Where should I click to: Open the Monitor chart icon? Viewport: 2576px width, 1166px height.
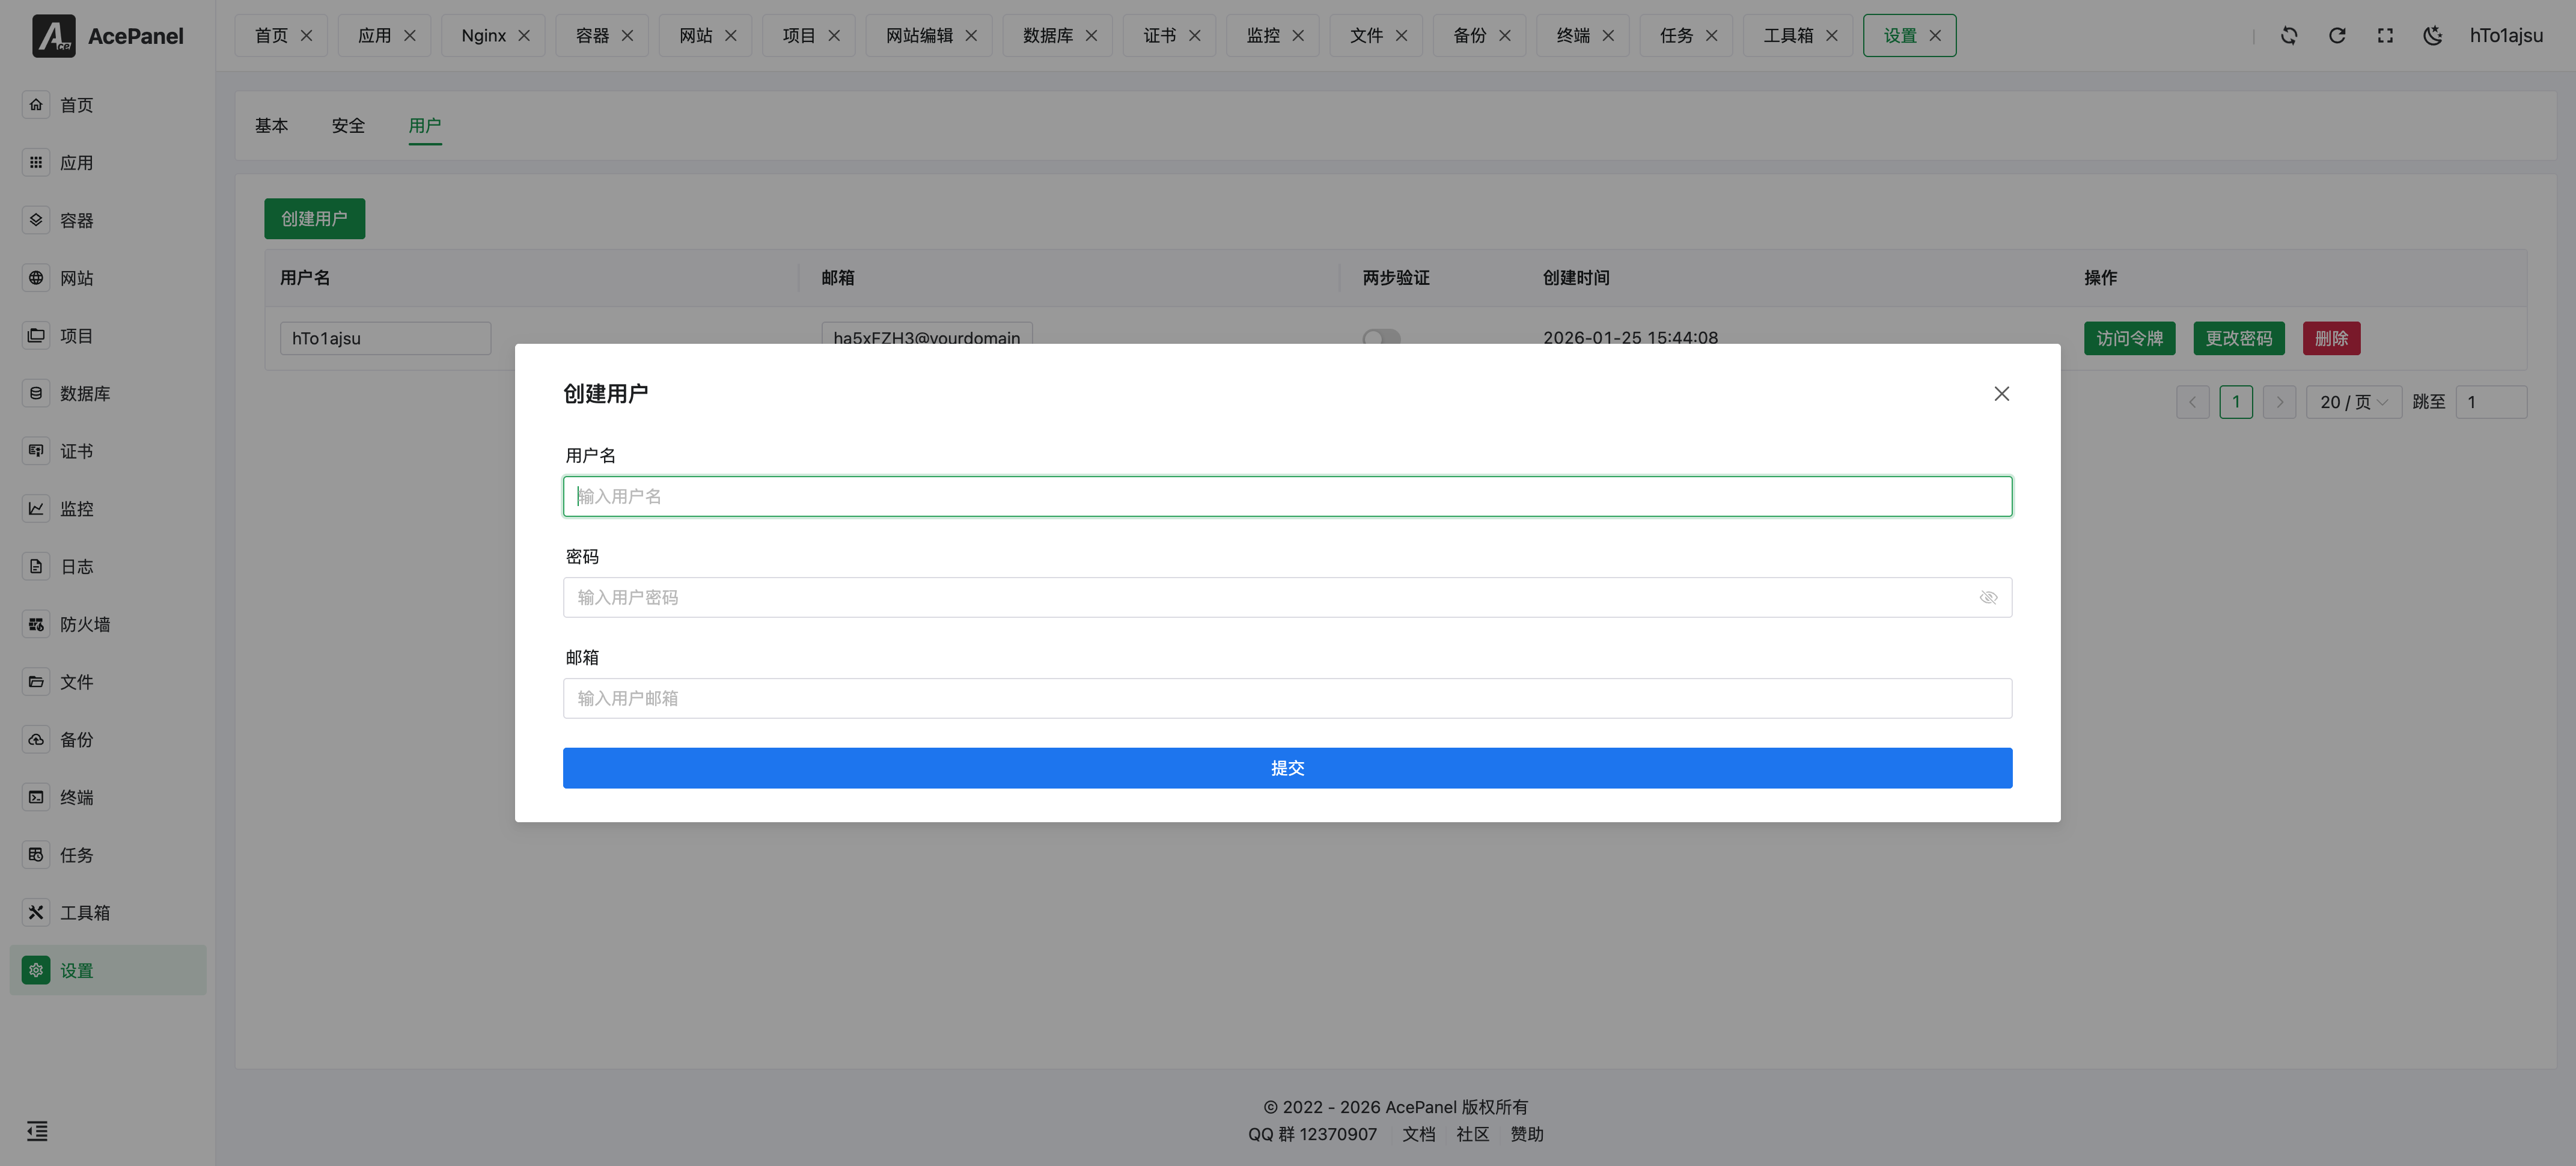pyautogui.click(x=36, y=508)
